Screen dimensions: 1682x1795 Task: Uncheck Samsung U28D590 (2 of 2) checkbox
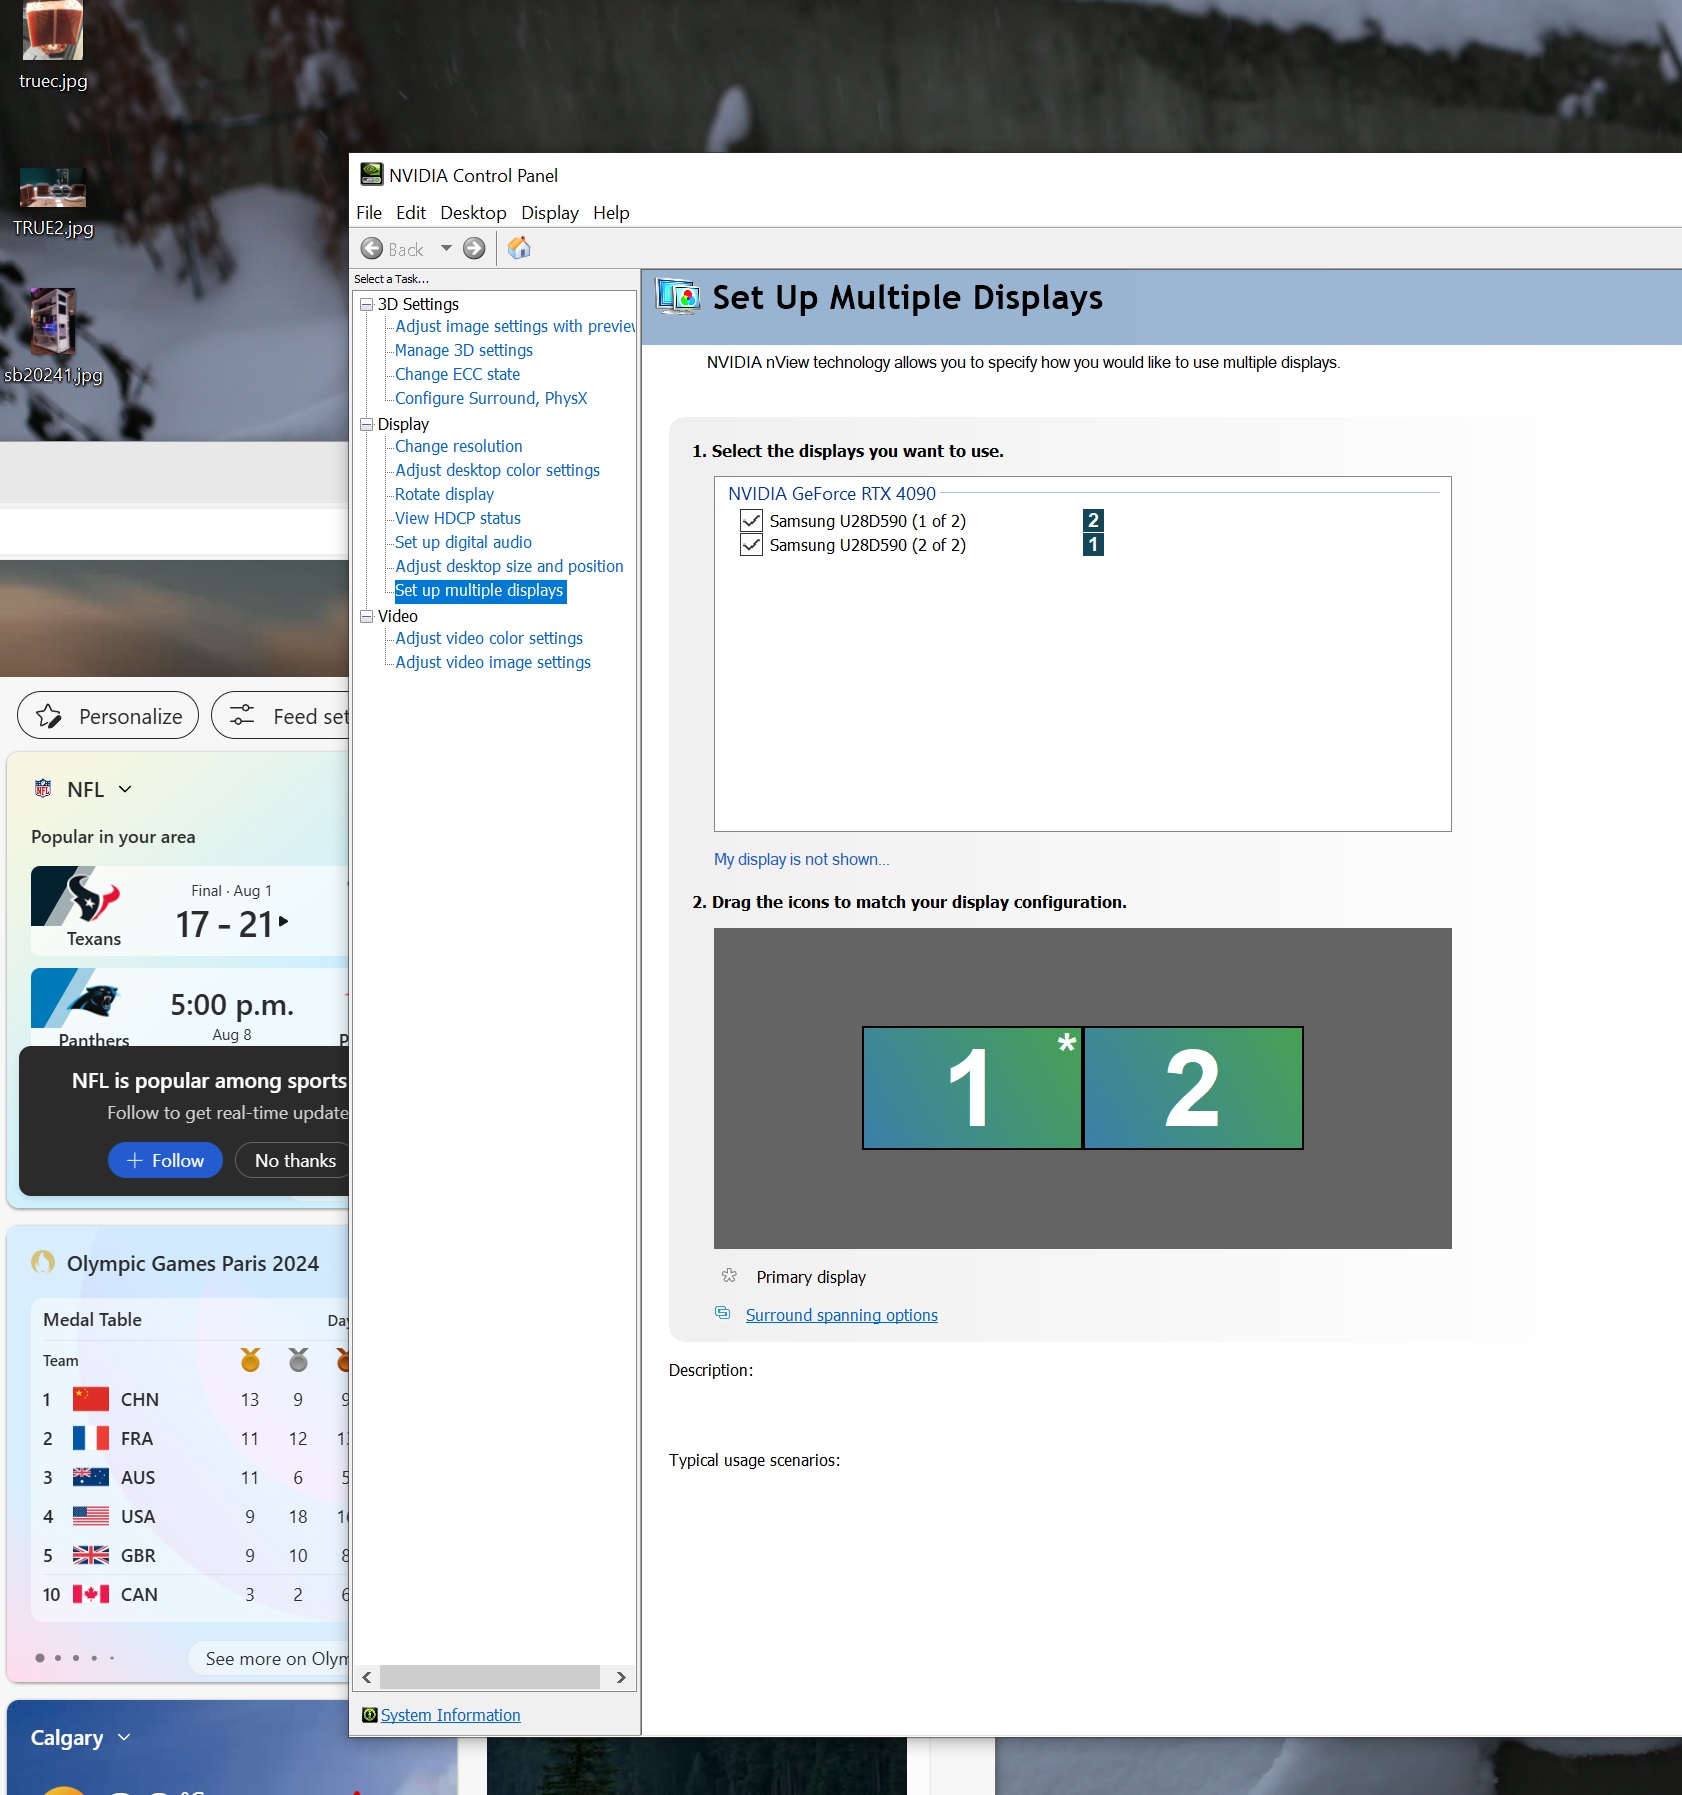[x=751, y=545]
